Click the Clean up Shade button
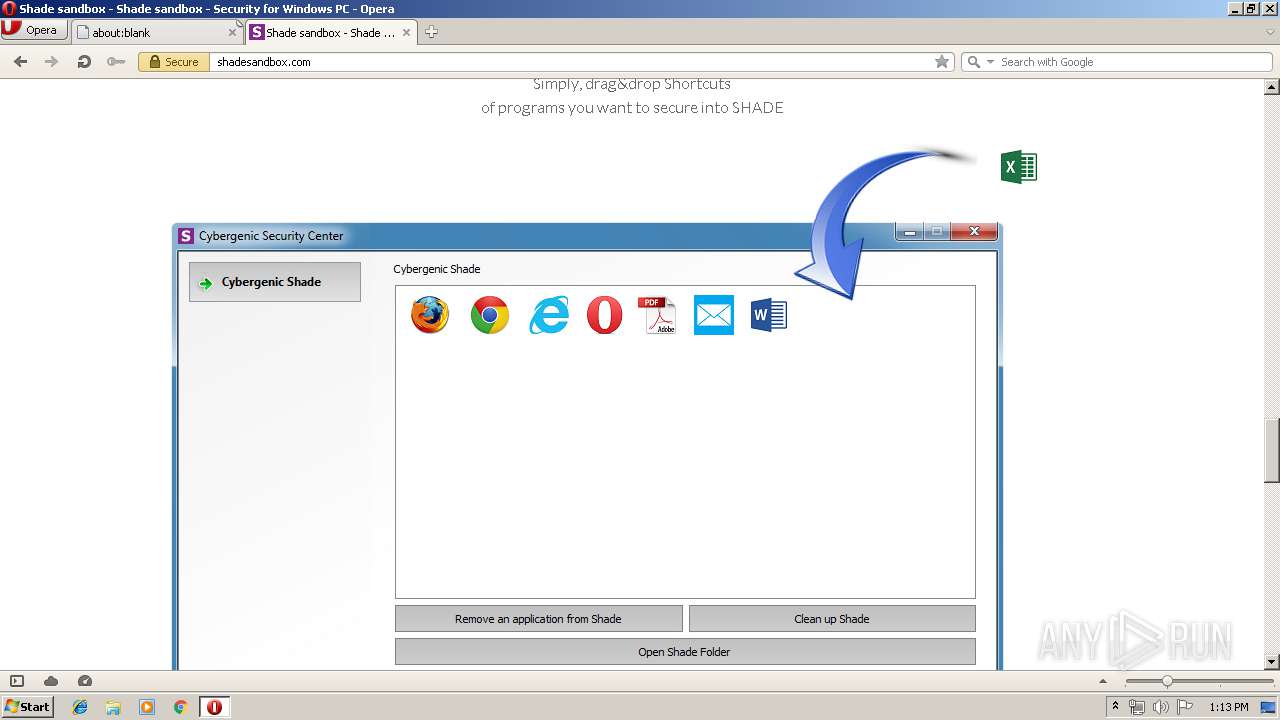This screenshot has height=720, width=1280. point(832,619)
